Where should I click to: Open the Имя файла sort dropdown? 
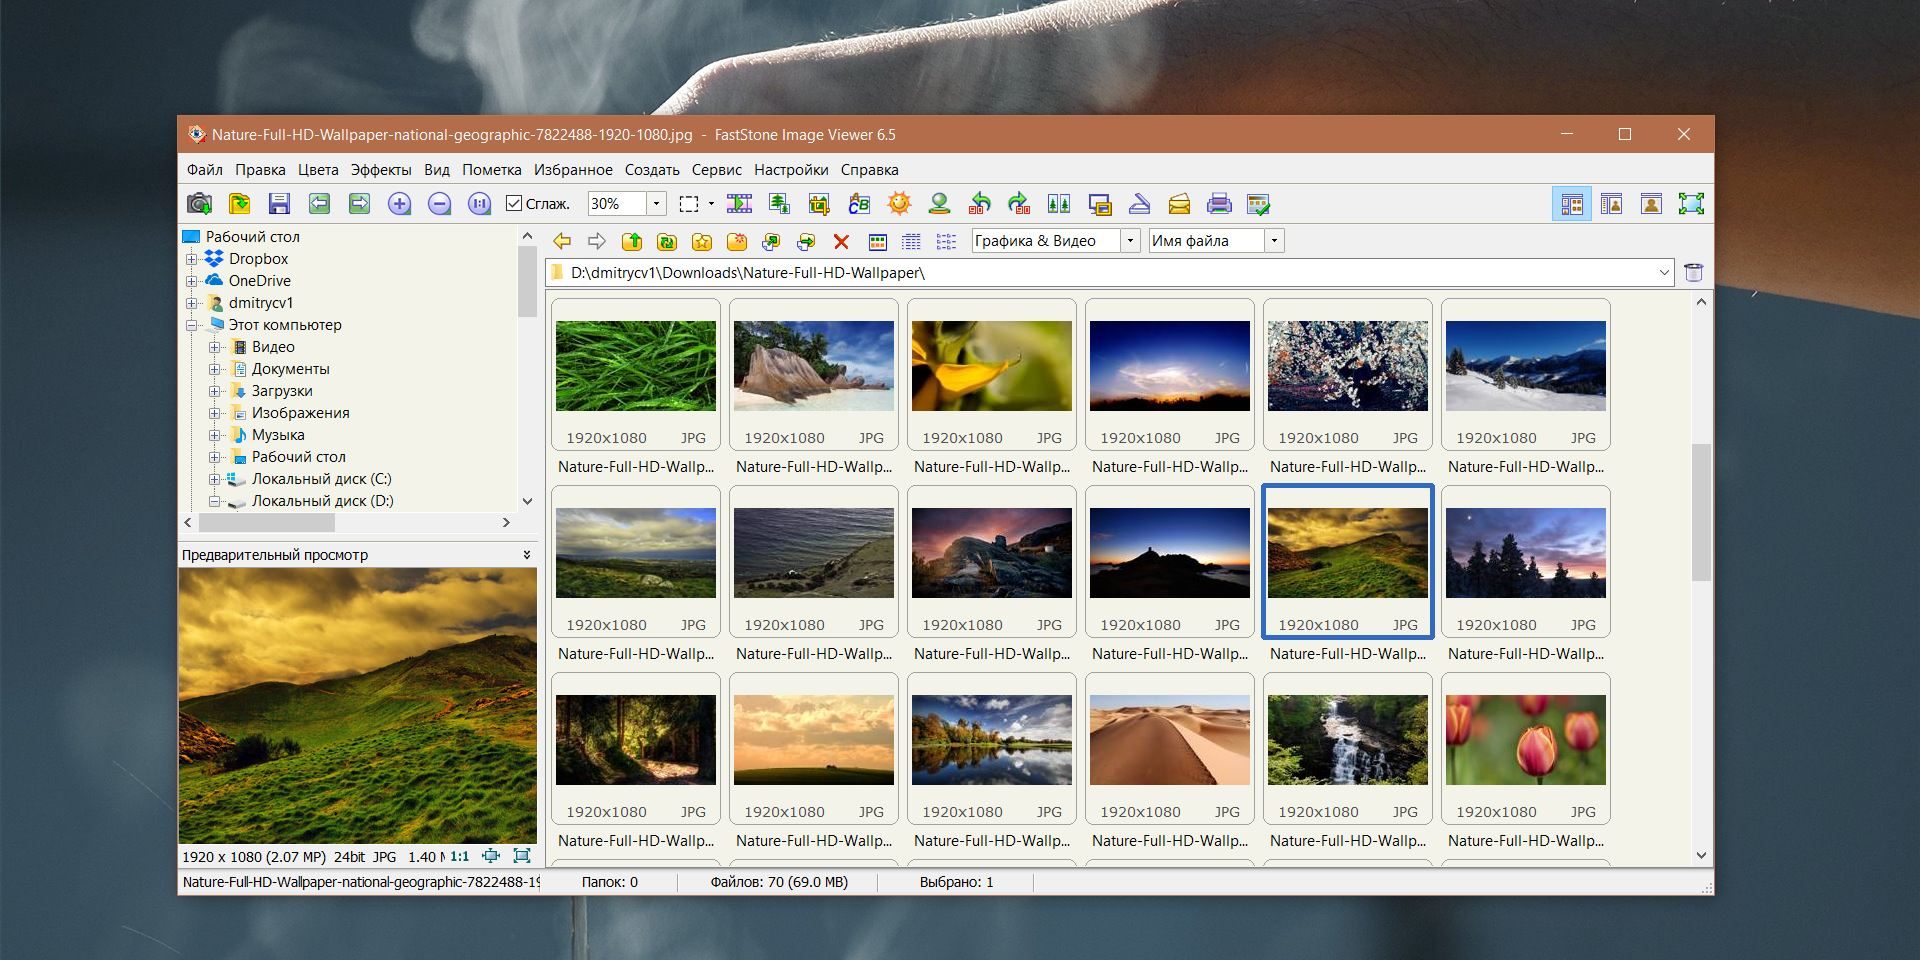pyautogui.click(x=1274, y=241)
